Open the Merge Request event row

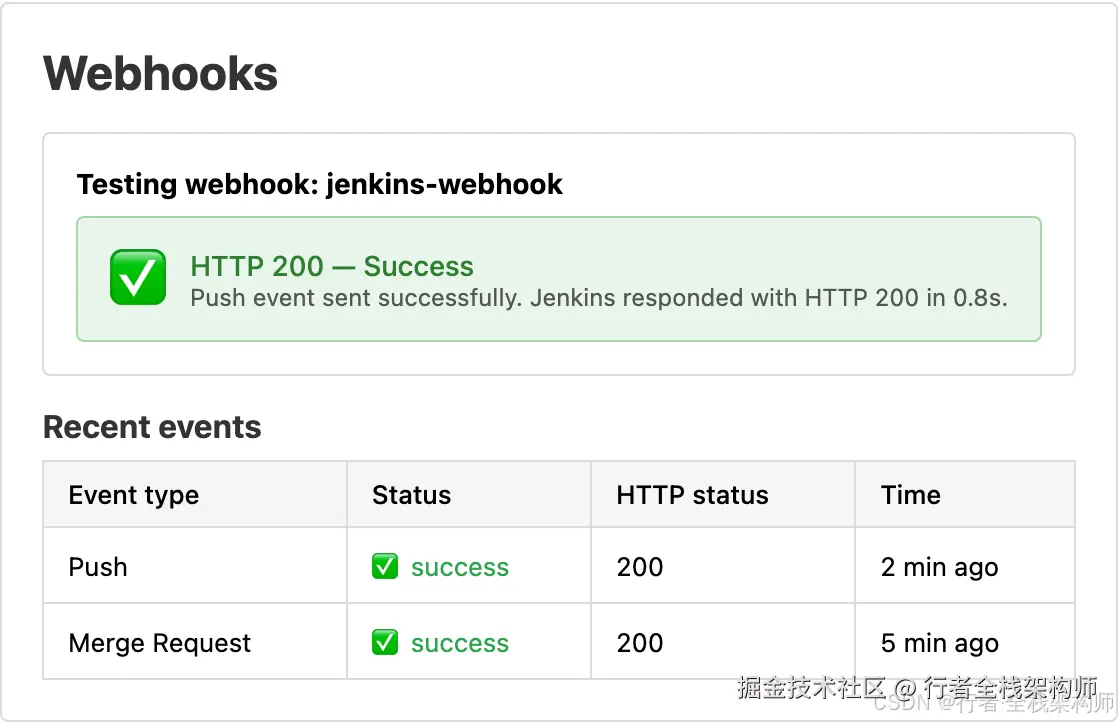(559, 641)
